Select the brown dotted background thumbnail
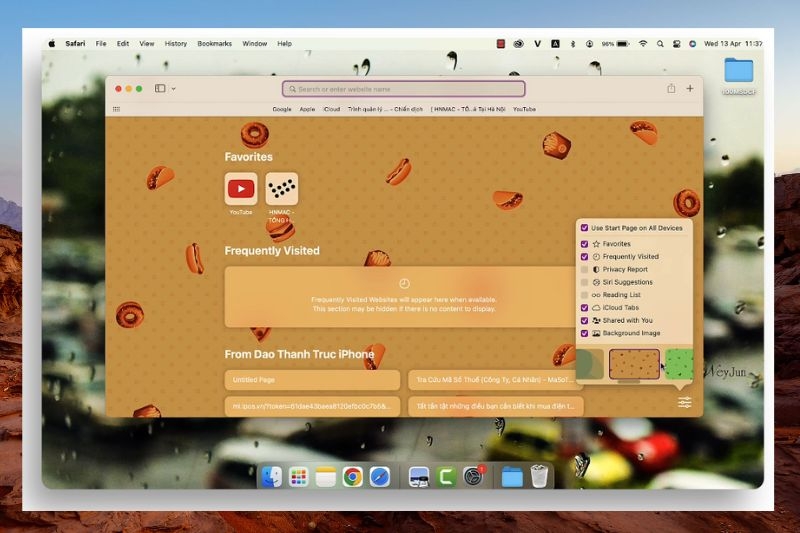The height and width of the screenshot is (533, 800). click(x=634, y=364)
